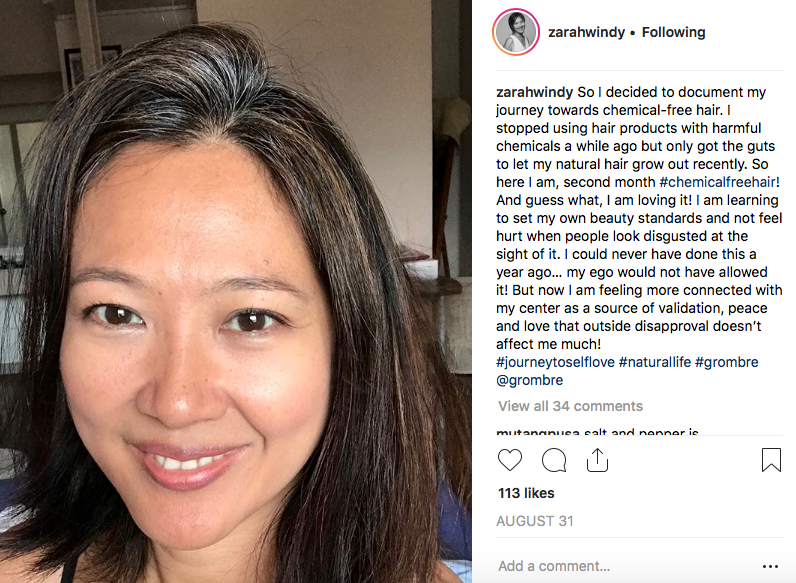
Task: Open comments via the speech bubble icon
Action: click(x=554, y=460)
